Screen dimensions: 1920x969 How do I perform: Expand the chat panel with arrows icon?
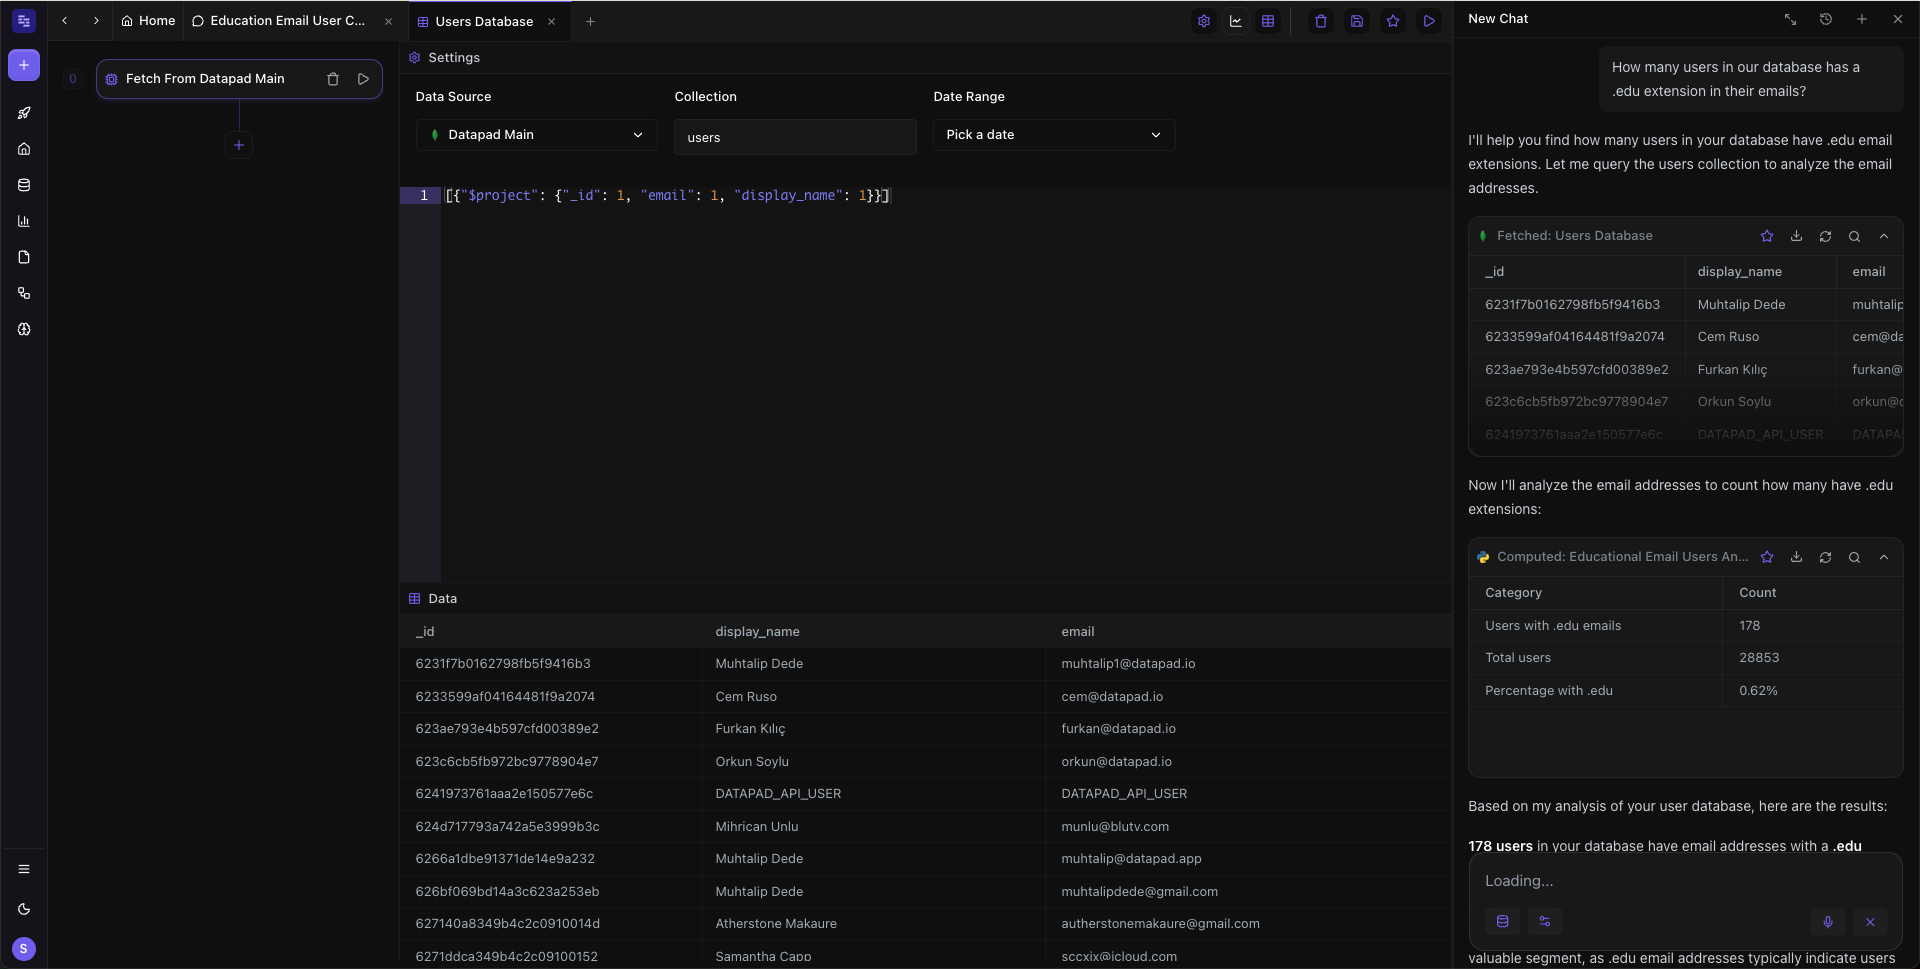(x=1790, y=19)
